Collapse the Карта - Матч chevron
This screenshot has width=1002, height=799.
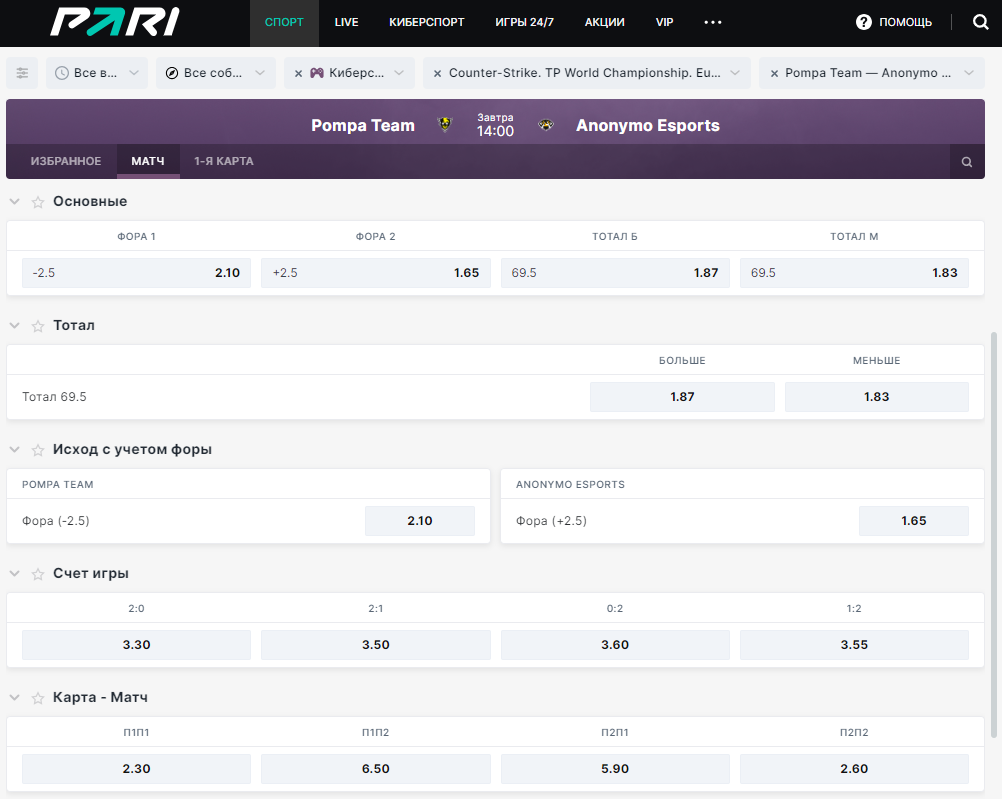[x=15, y=697]
